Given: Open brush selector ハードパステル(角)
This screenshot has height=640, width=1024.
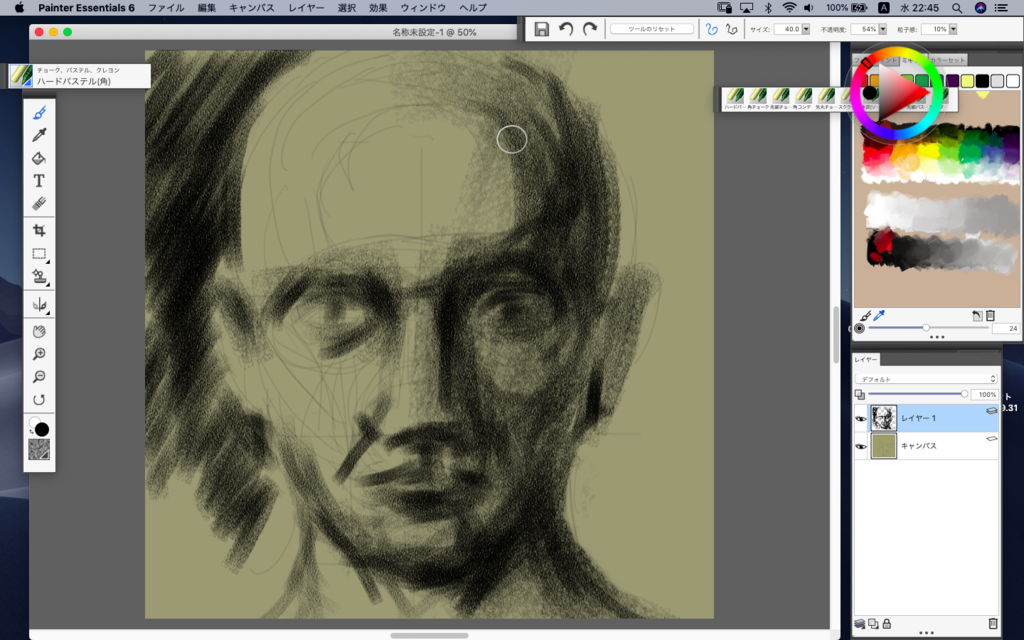Looking at the screenshot, I should pyautogui.click(x=80, y=76).
